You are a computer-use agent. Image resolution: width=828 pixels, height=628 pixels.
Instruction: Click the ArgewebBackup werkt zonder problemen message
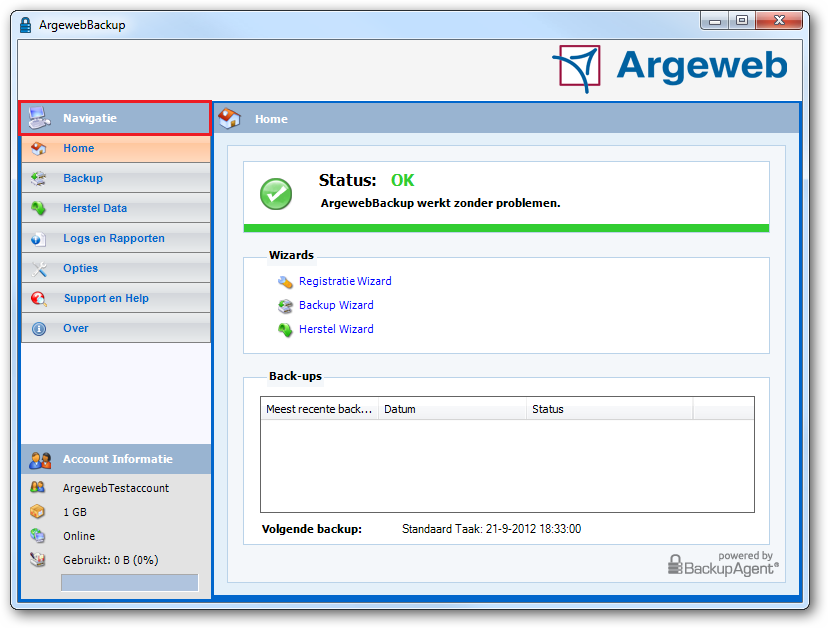click(x=440, y=203)
